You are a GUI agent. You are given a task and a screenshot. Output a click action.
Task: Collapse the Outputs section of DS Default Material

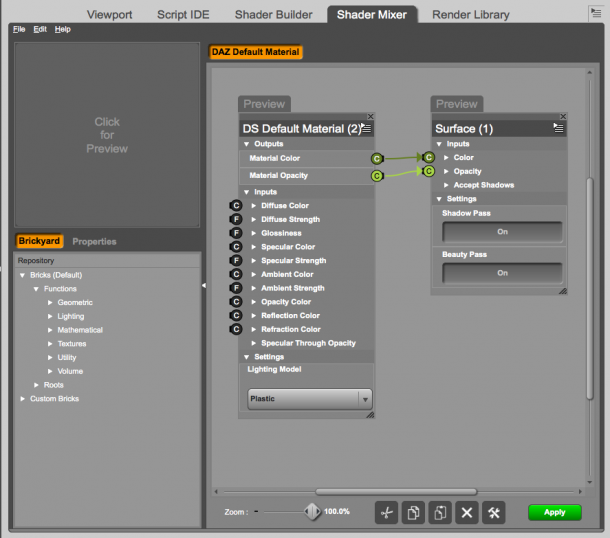point(246,144)
